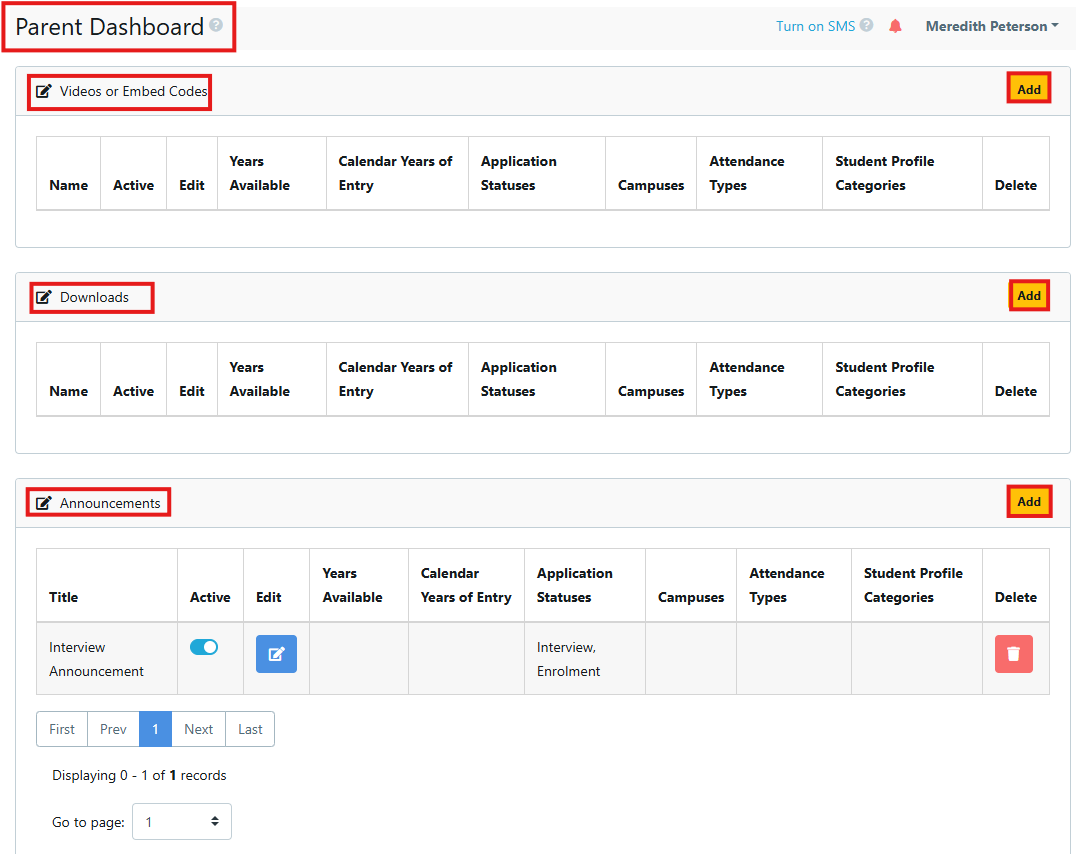Viewport: 1076px width, 854px height.
Task: Go to the First page of announcements
Action: 61,729
